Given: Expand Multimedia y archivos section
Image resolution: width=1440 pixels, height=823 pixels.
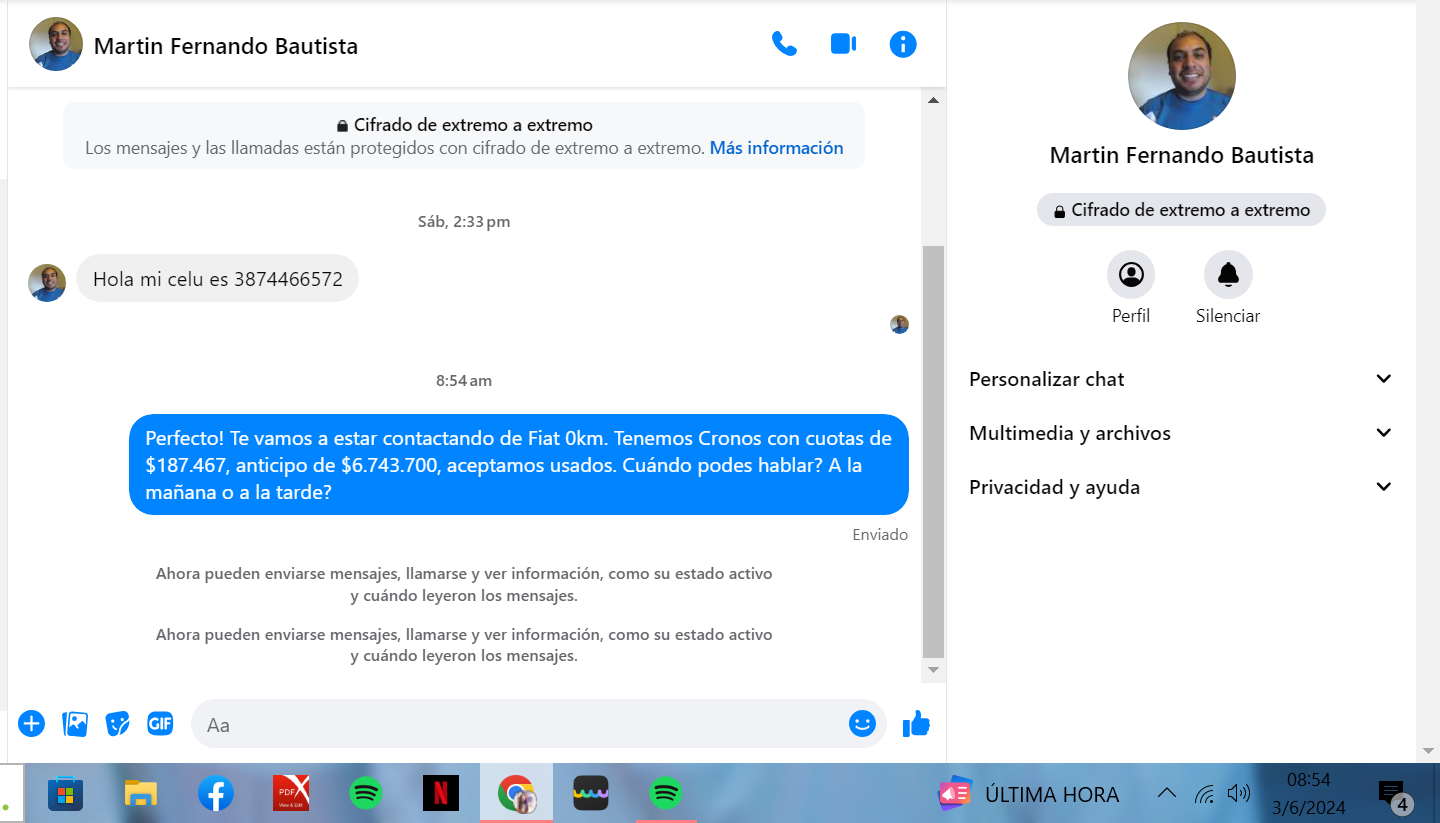Looking at the screenshot, I should tap(1181, 433).
